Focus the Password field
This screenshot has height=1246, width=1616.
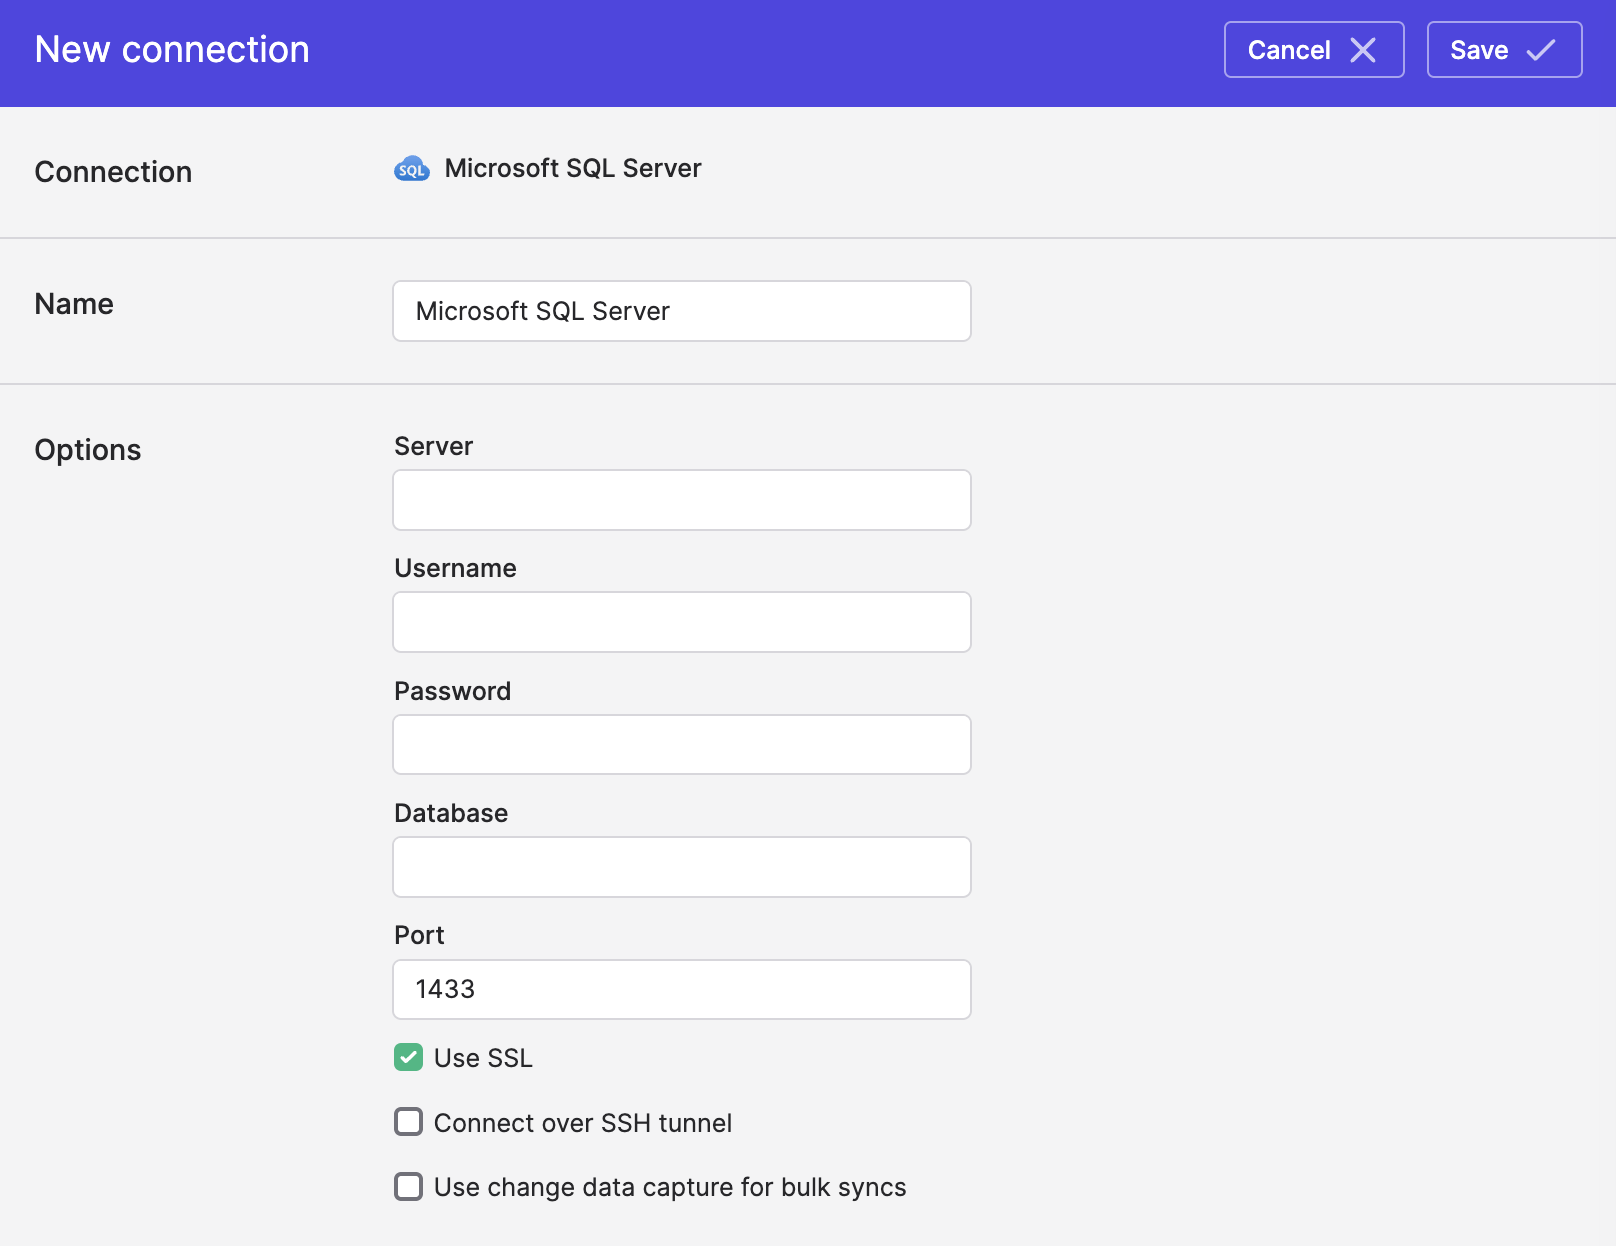(x=682, y=745)
